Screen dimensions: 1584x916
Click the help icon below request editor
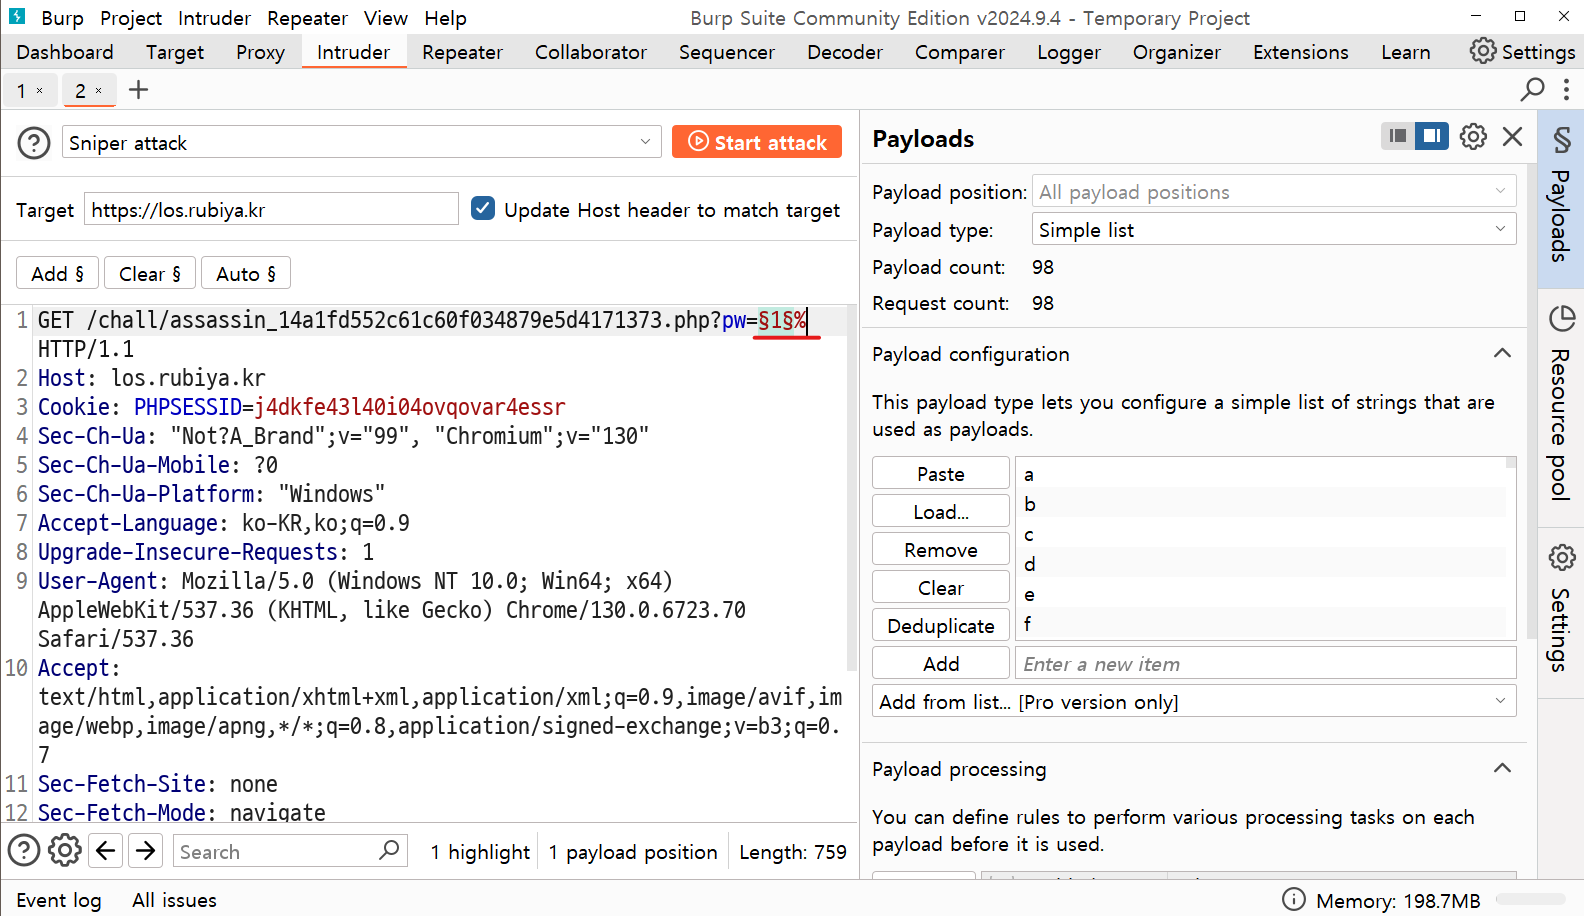tap(24, 851)
